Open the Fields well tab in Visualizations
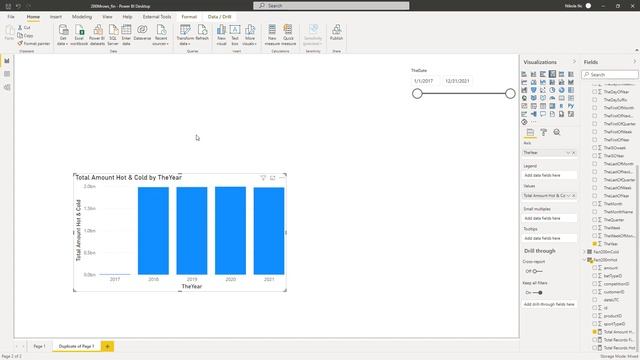 click(x=530, y=132)
